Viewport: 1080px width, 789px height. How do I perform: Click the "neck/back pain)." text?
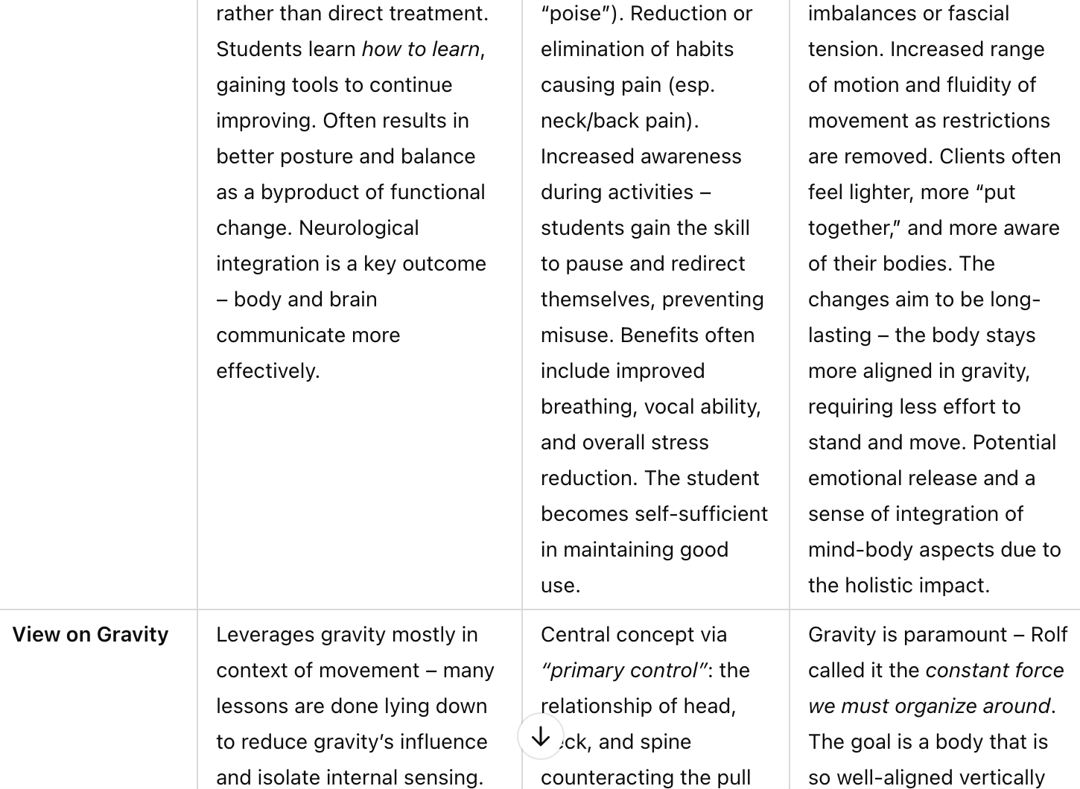(620, 120)
